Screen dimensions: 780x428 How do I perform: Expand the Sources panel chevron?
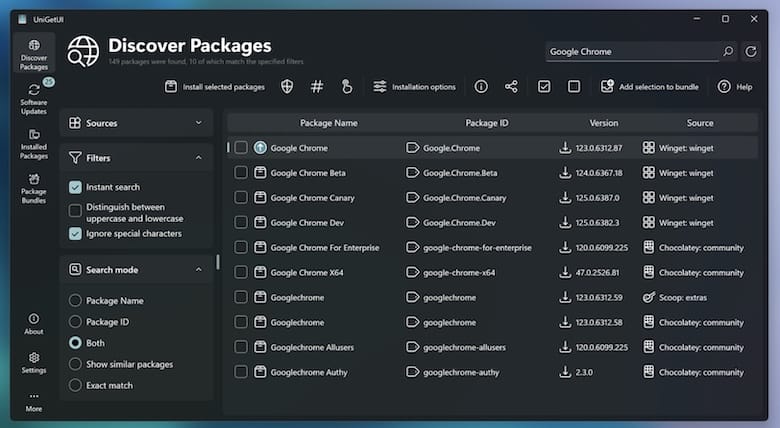[199, 122]
